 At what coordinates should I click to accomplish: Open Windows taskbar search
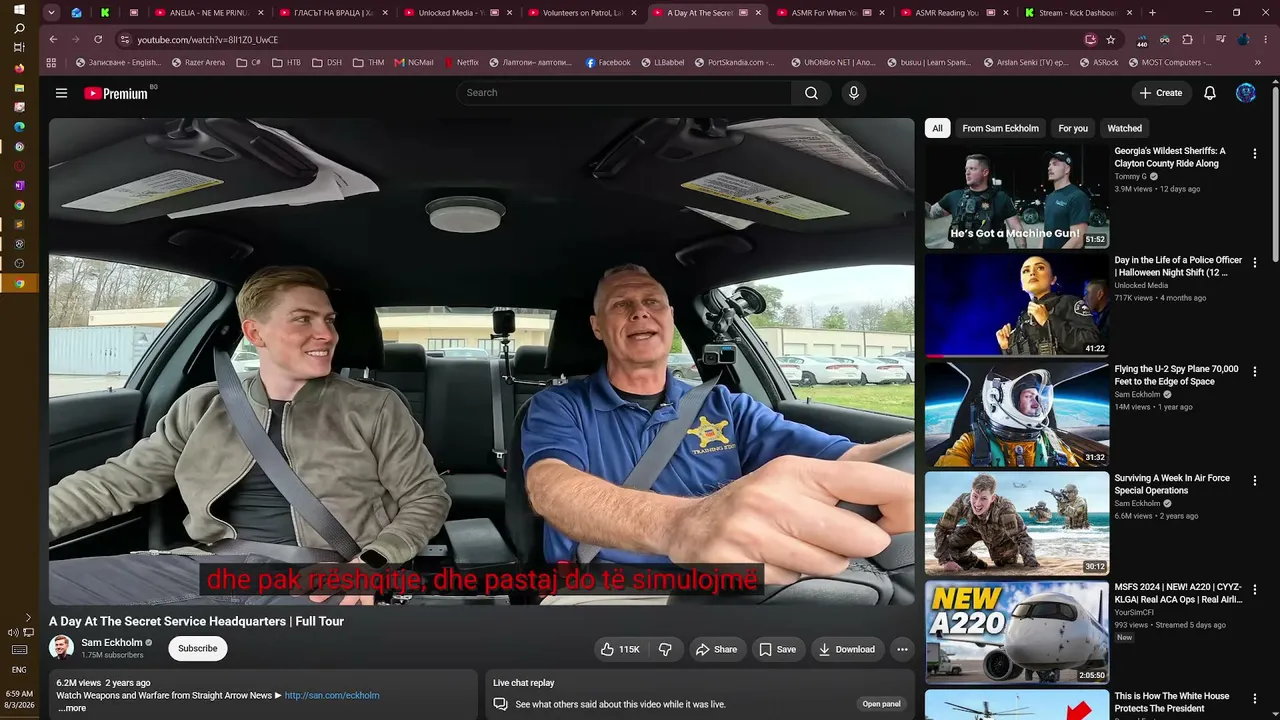[x=19, y=29]
